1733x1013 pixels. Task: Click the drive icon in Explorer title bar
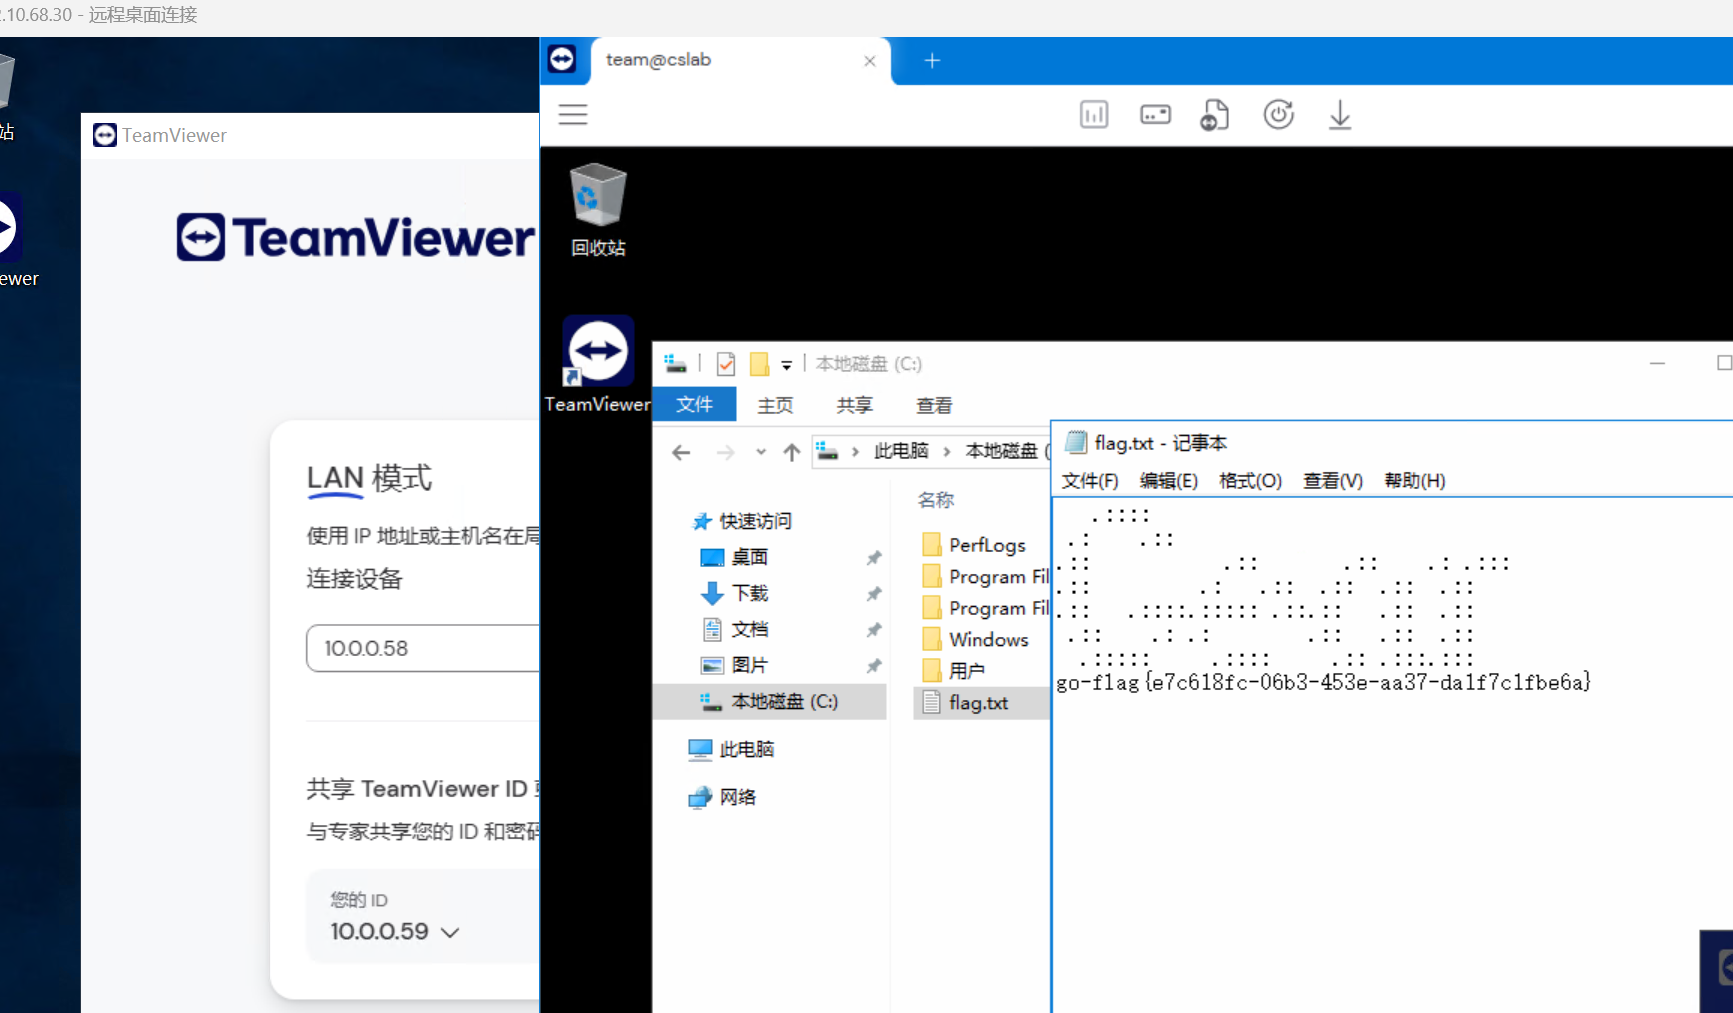pos(676,363)
